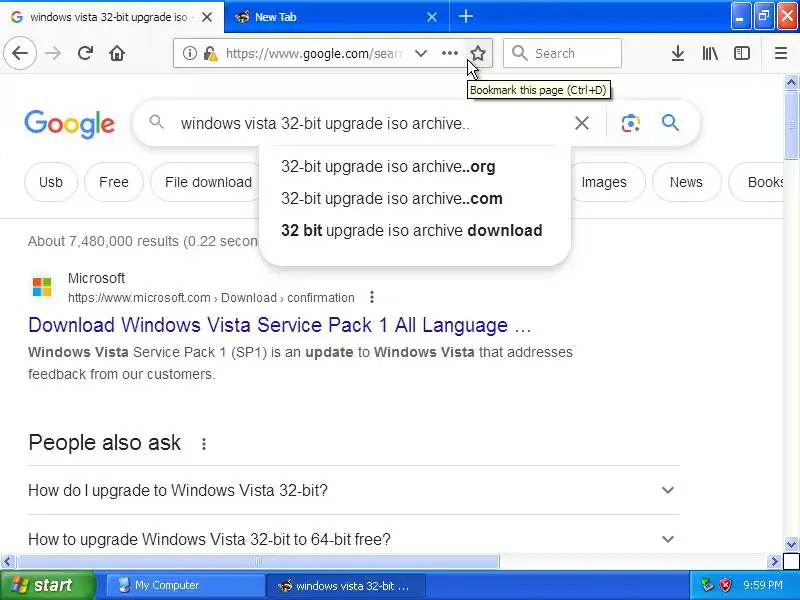Toggle the sidebar view icon
Image resolution: width=800 pixels, height=600 pixels.
pos(742,53)
